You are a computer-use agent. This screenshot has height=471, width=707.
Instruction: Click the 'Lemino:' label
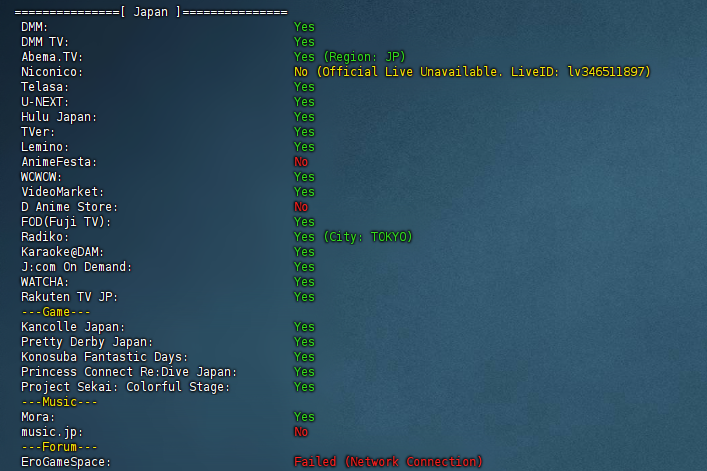tap(45, 147)
